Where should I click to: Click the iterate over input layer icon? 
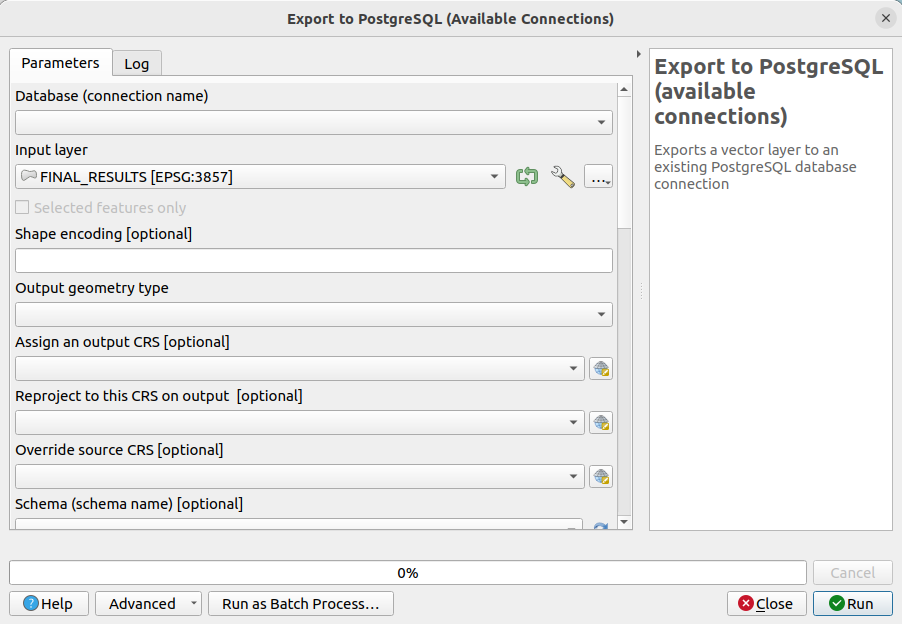527,176
